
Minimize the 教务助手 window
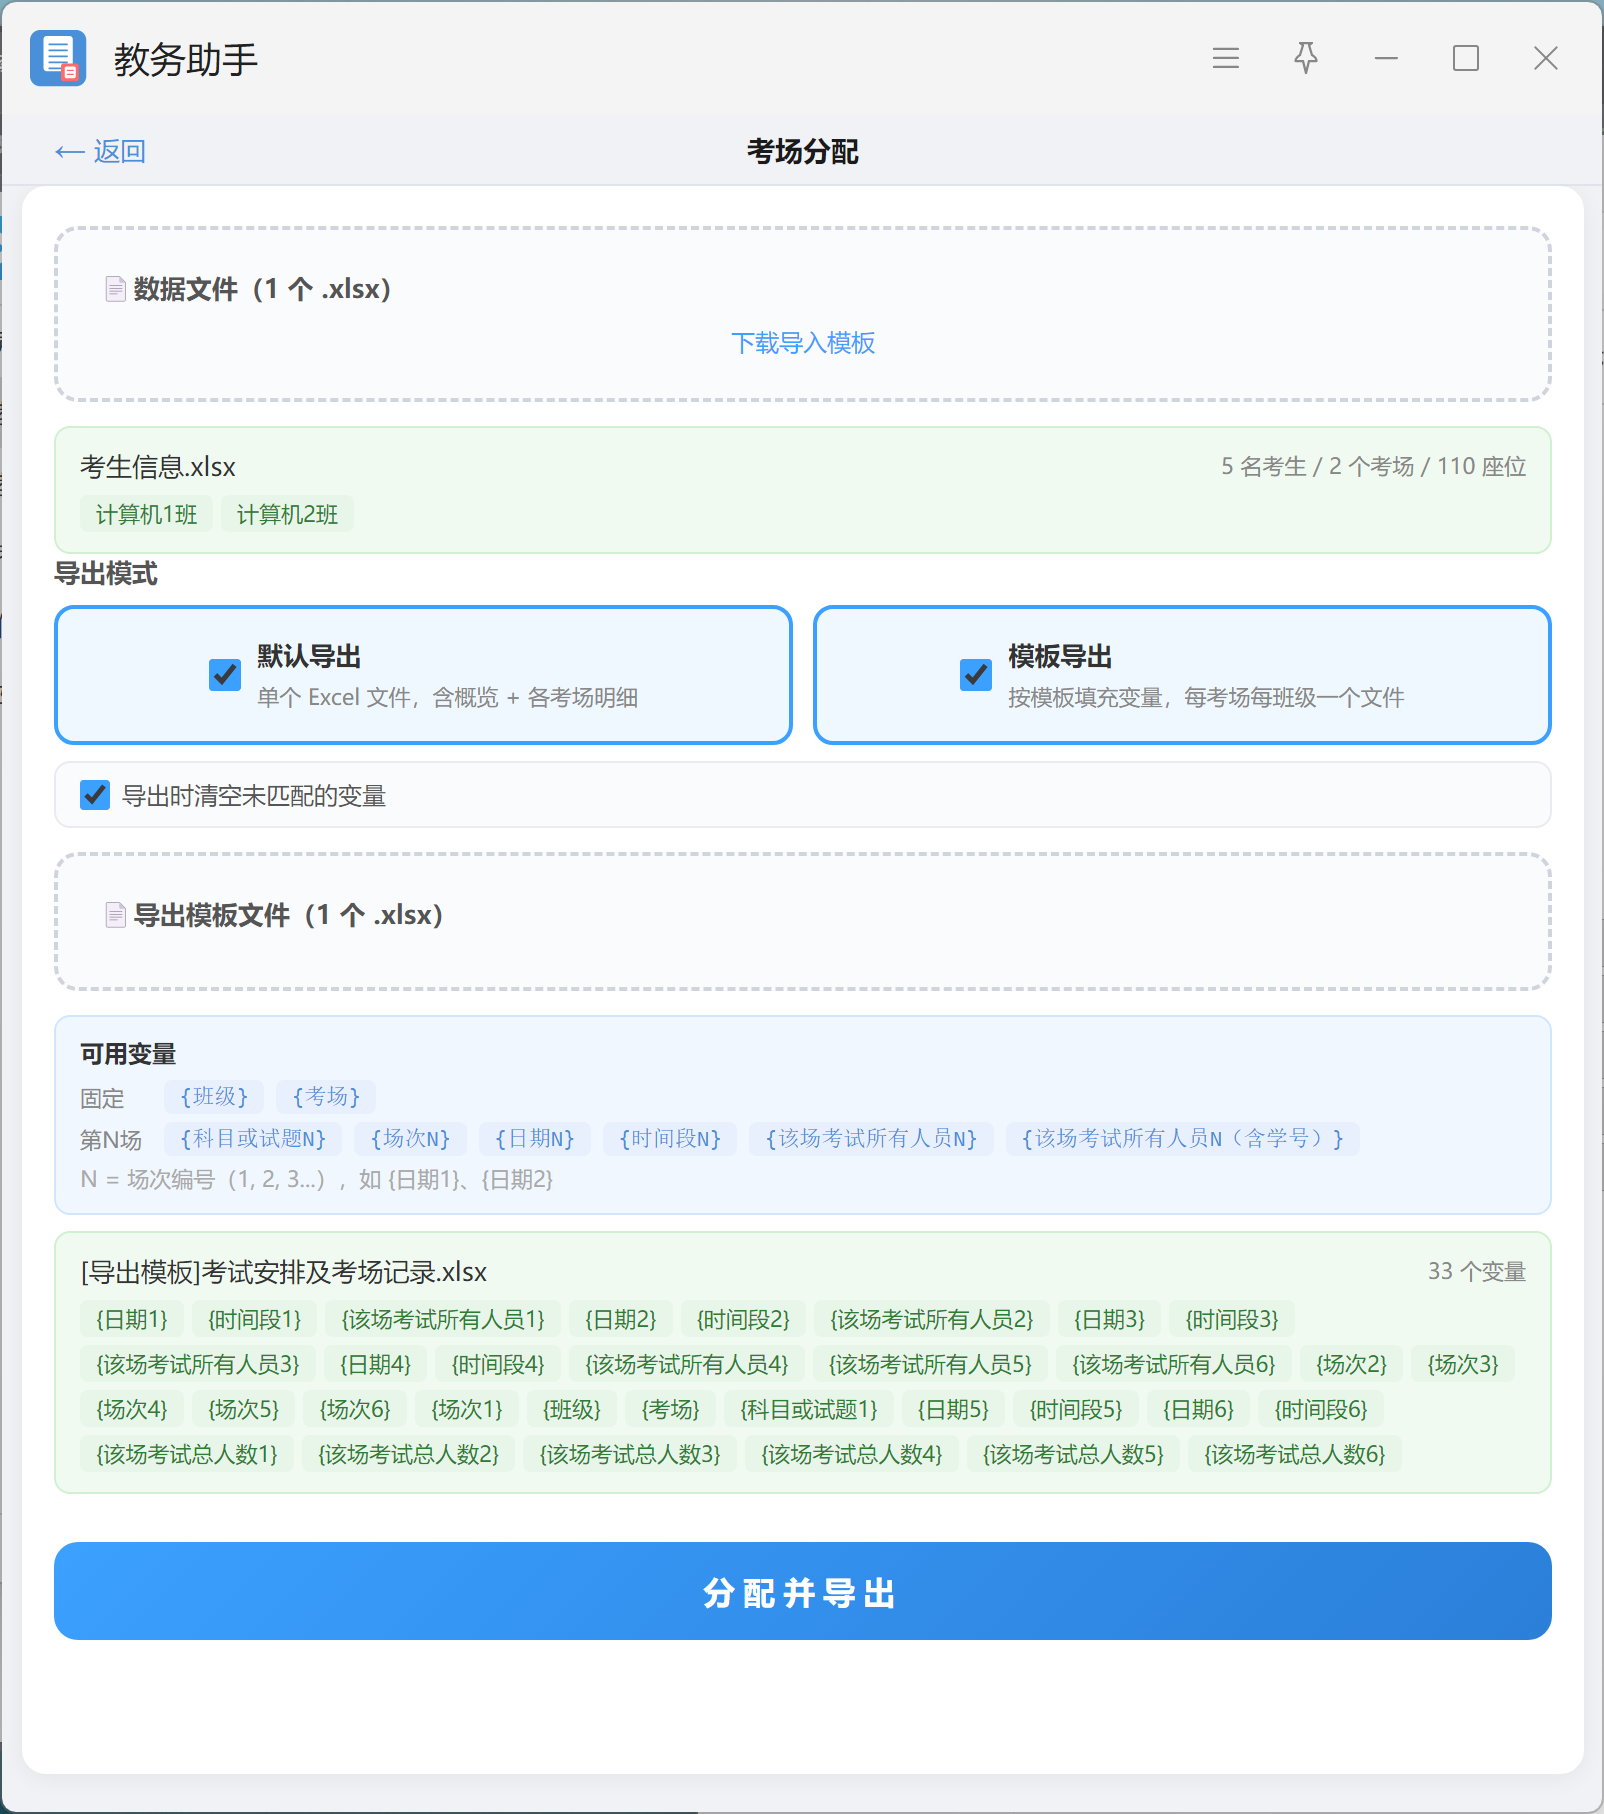(x=1386, y=59)
